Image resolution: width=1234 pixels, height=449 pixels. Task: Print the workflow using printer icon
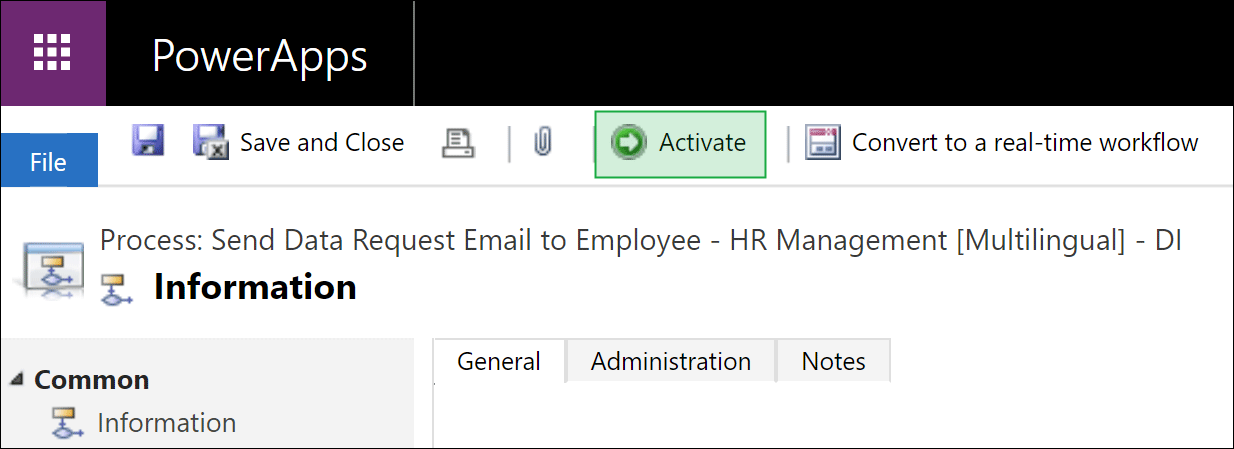[458, 143]
